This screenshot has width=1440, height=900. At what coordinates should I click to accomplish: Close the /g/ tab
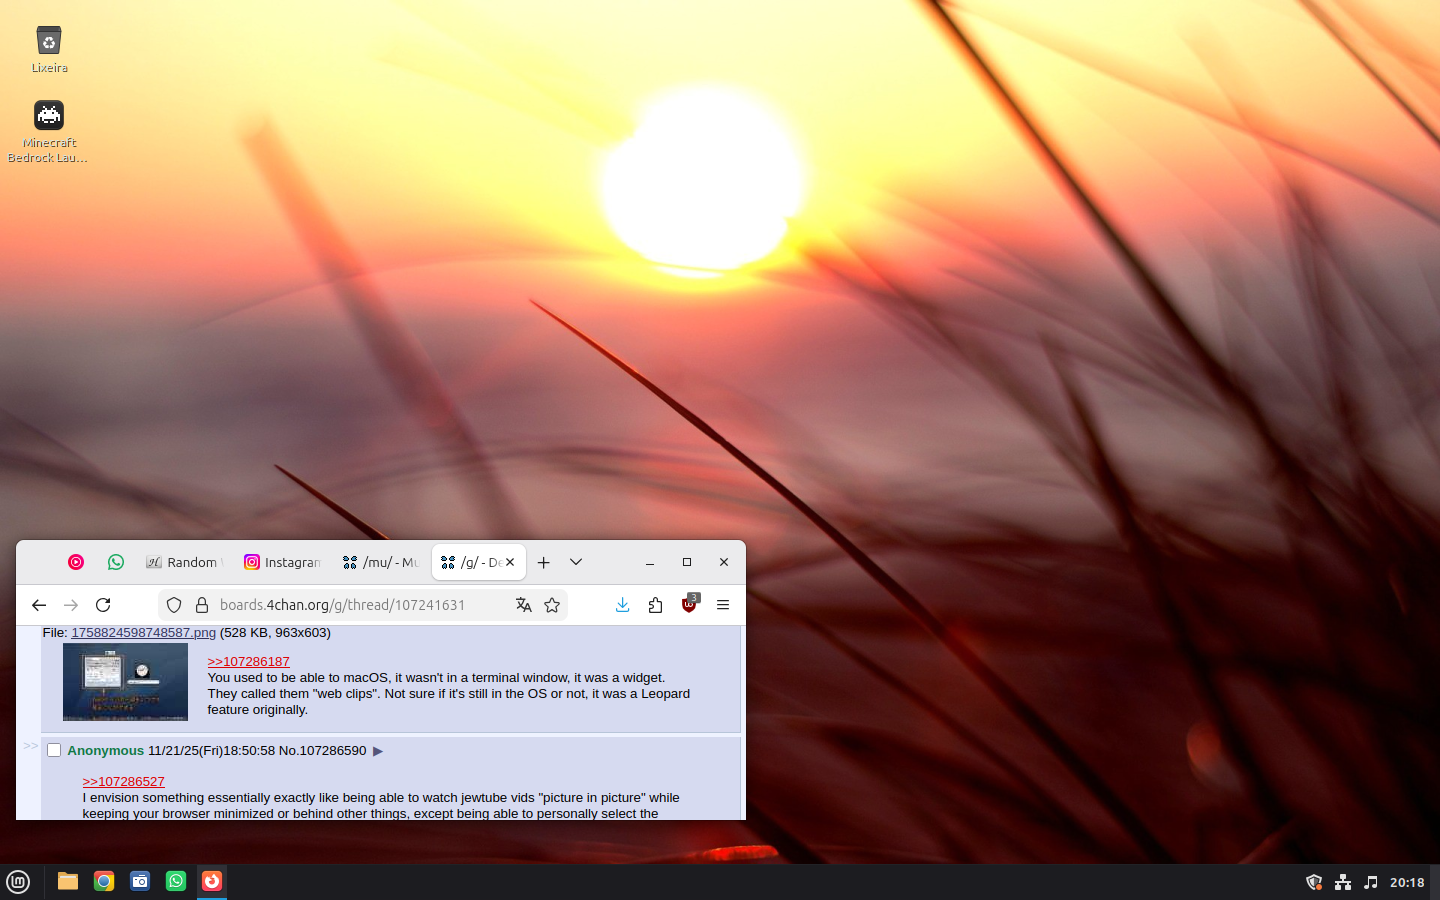tap(510, 562)
